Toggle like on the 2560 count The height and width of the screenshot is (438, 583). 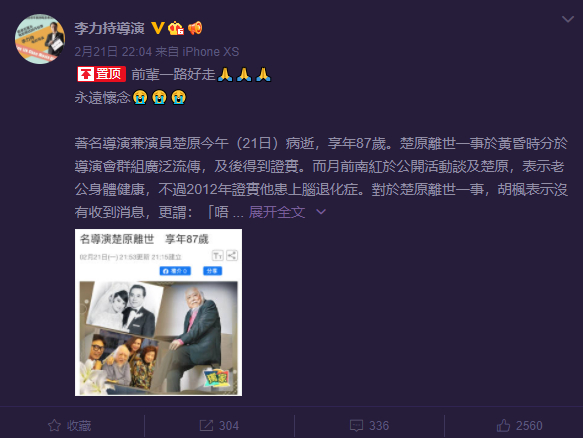click(x=529, y=426)
